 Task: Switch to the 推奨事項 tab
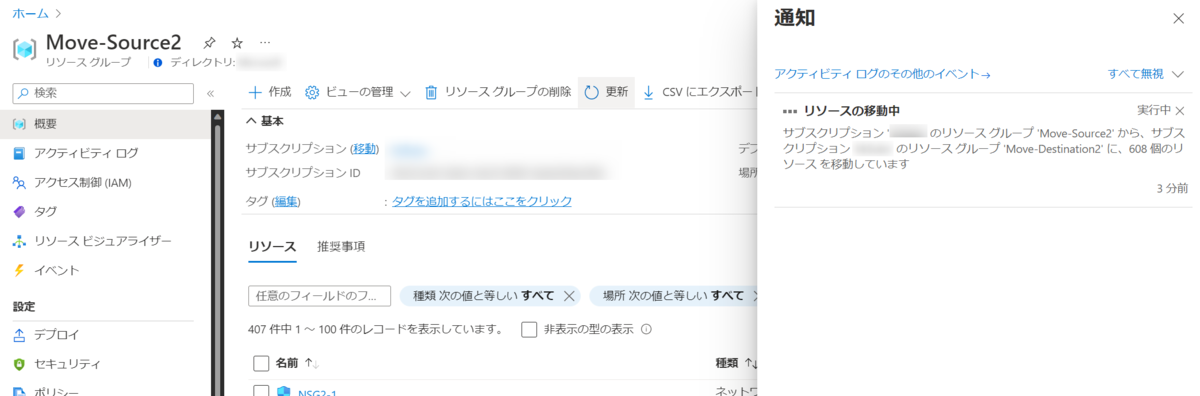click(341, 246)
